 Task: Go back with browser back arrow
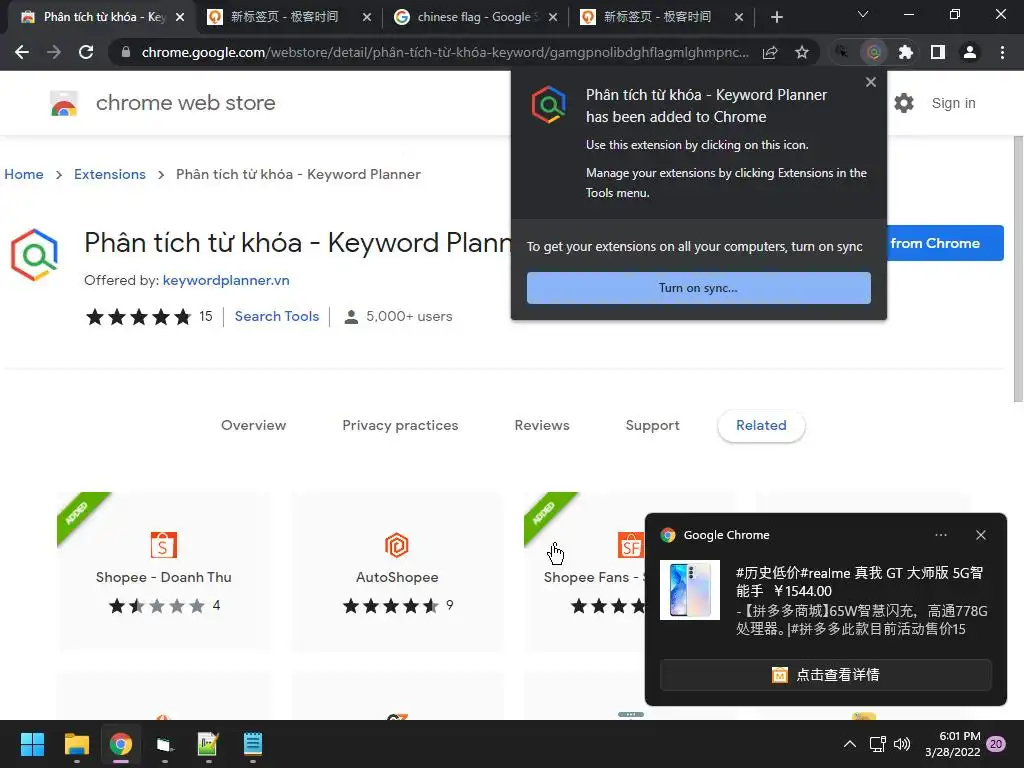point(22,52)
